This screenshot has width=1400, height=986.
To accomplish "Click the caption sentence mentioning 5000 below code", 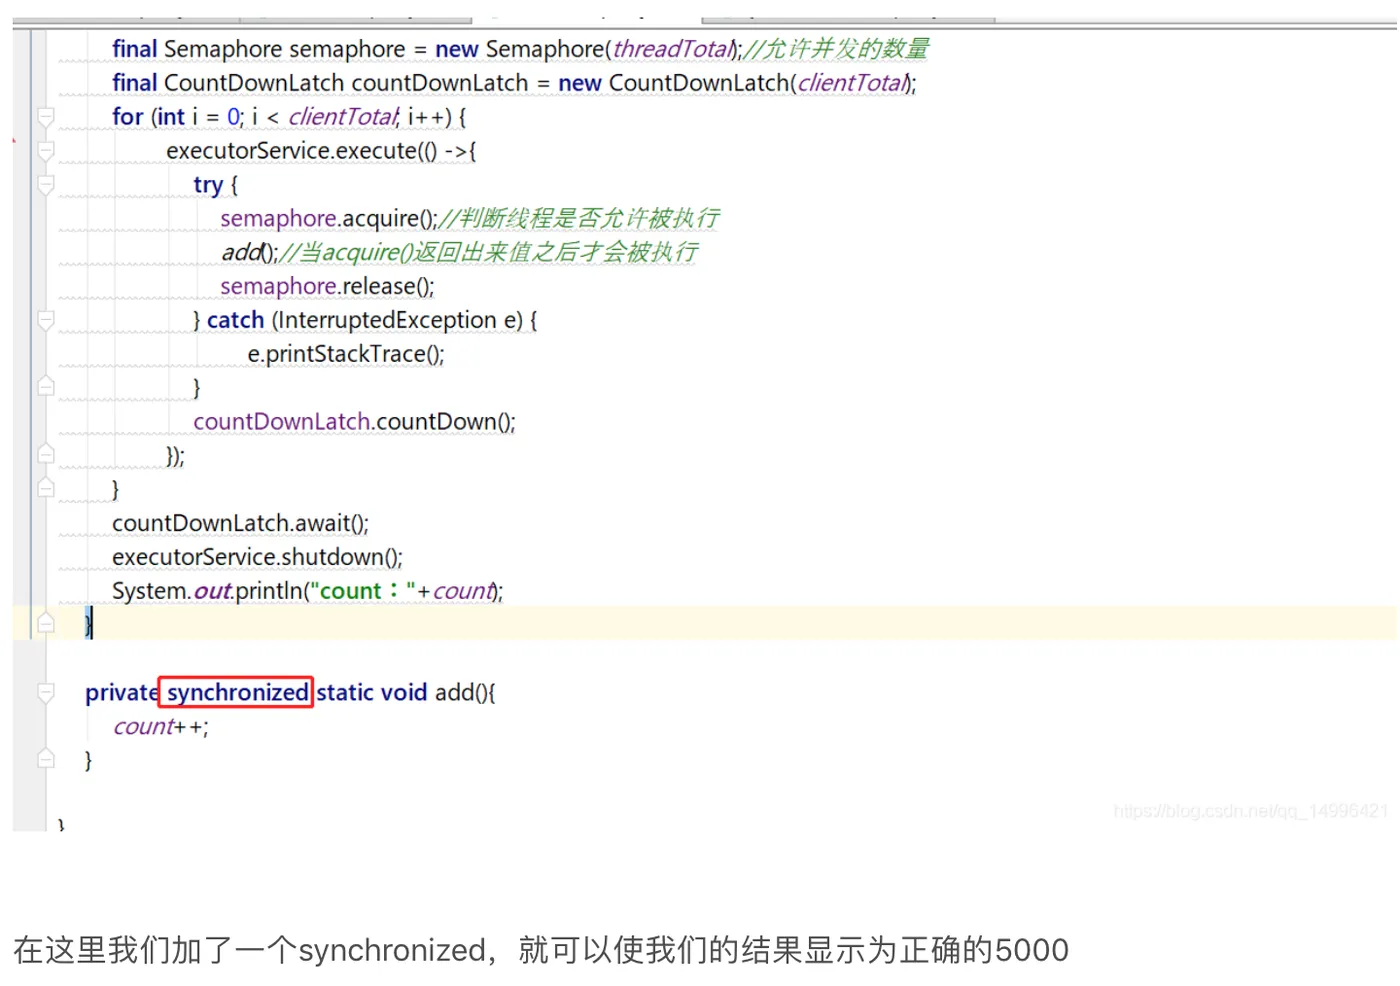I will [541, 950].
